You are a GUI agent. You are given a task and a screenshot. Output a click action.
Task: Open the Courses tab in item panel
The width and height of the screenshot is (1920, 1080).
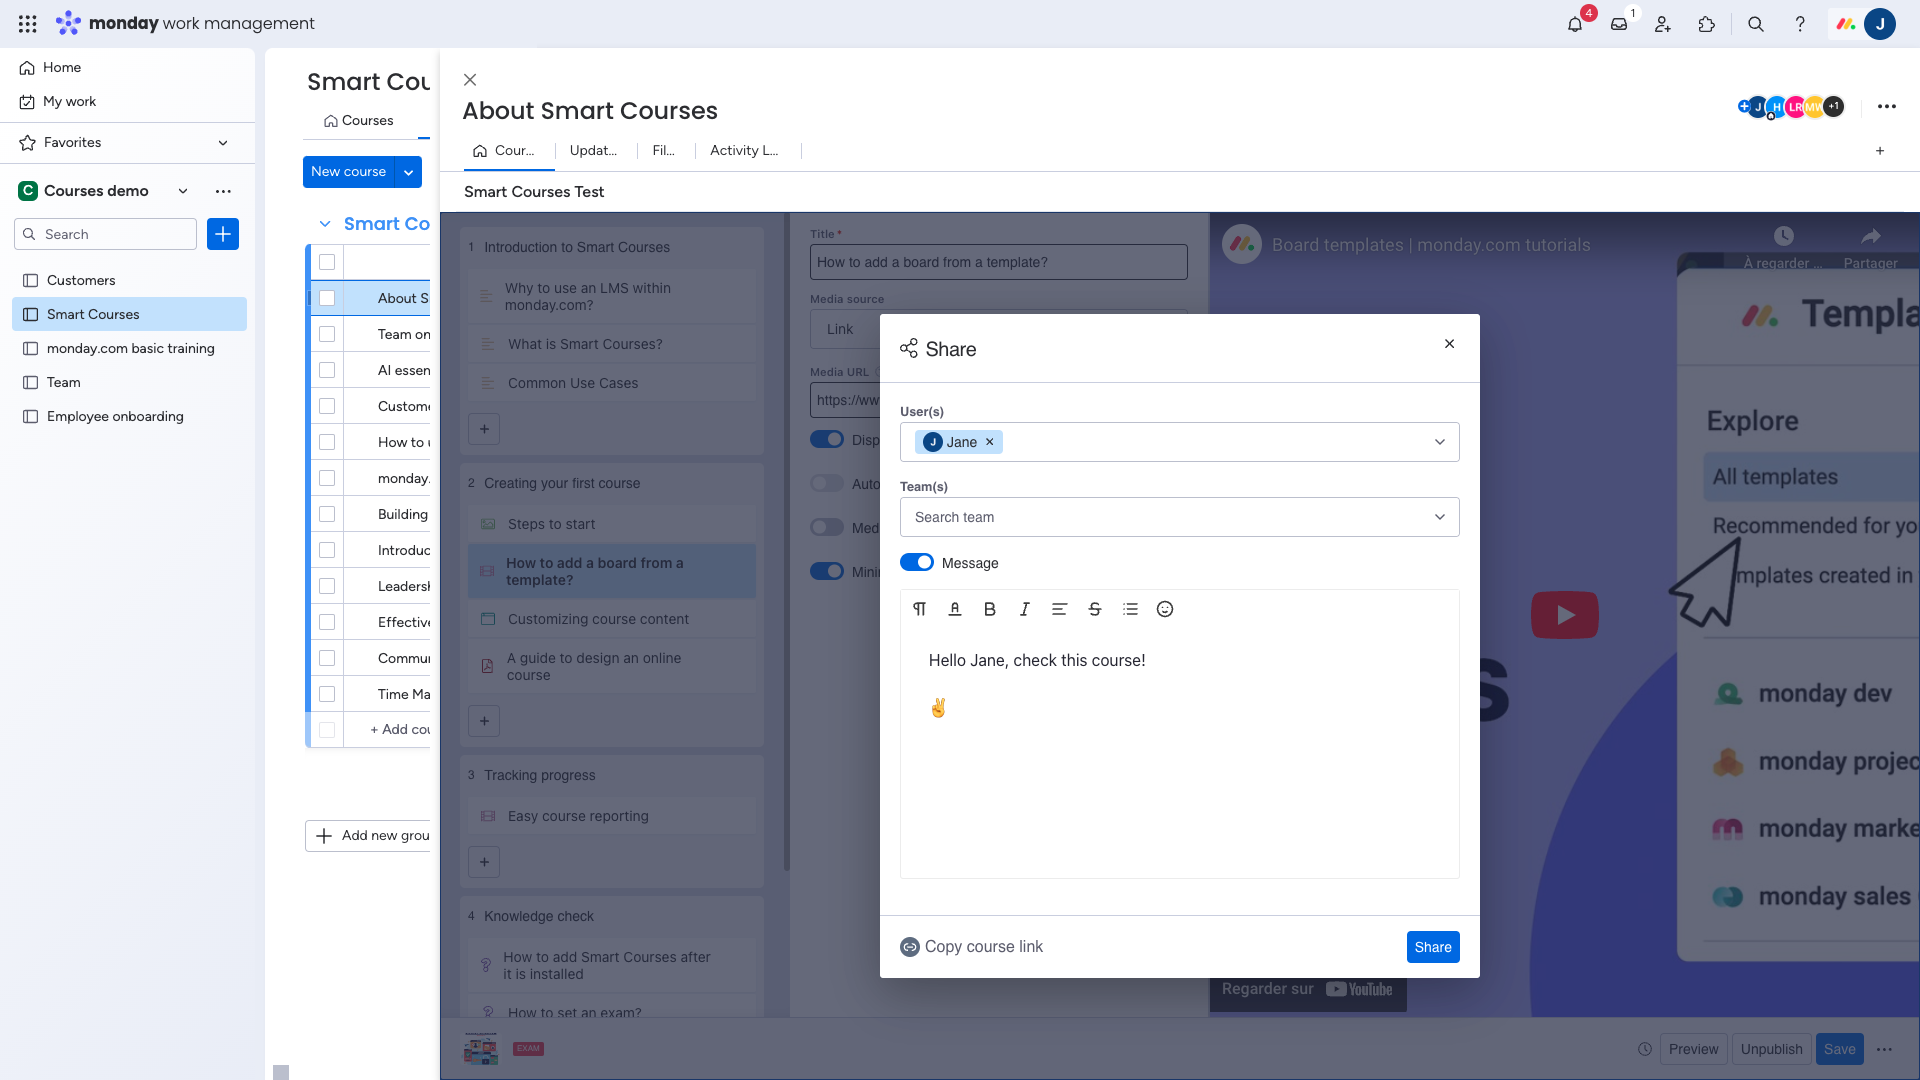[504, 151]
